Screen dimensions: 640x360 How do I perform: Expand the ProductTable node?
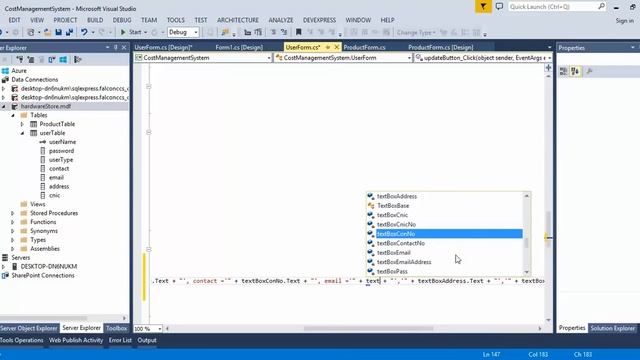click(22, 124)
